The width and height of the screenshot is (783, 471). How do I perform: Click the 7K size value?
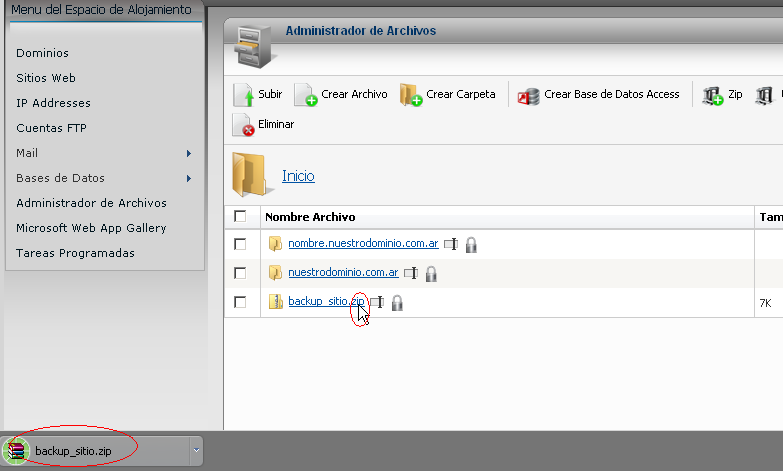click(766, 303)
